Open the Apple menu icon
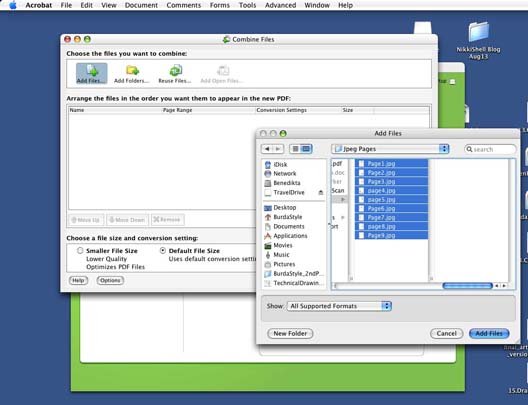The height and width of the screenshot is (405, 528). click(13, 5)
